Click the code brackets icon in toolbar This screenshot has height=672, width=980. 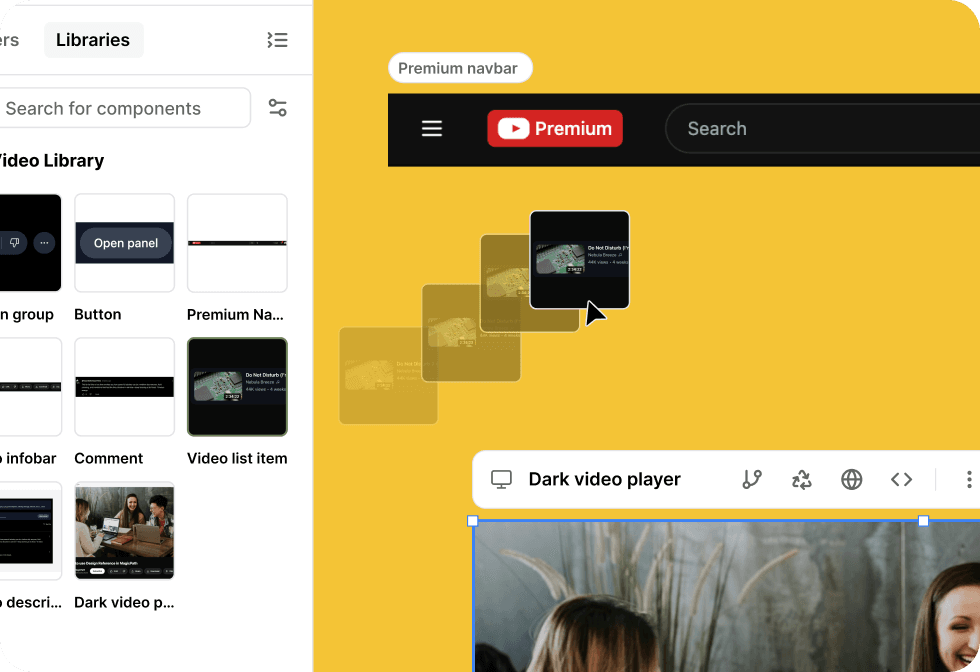coord(902,480)
